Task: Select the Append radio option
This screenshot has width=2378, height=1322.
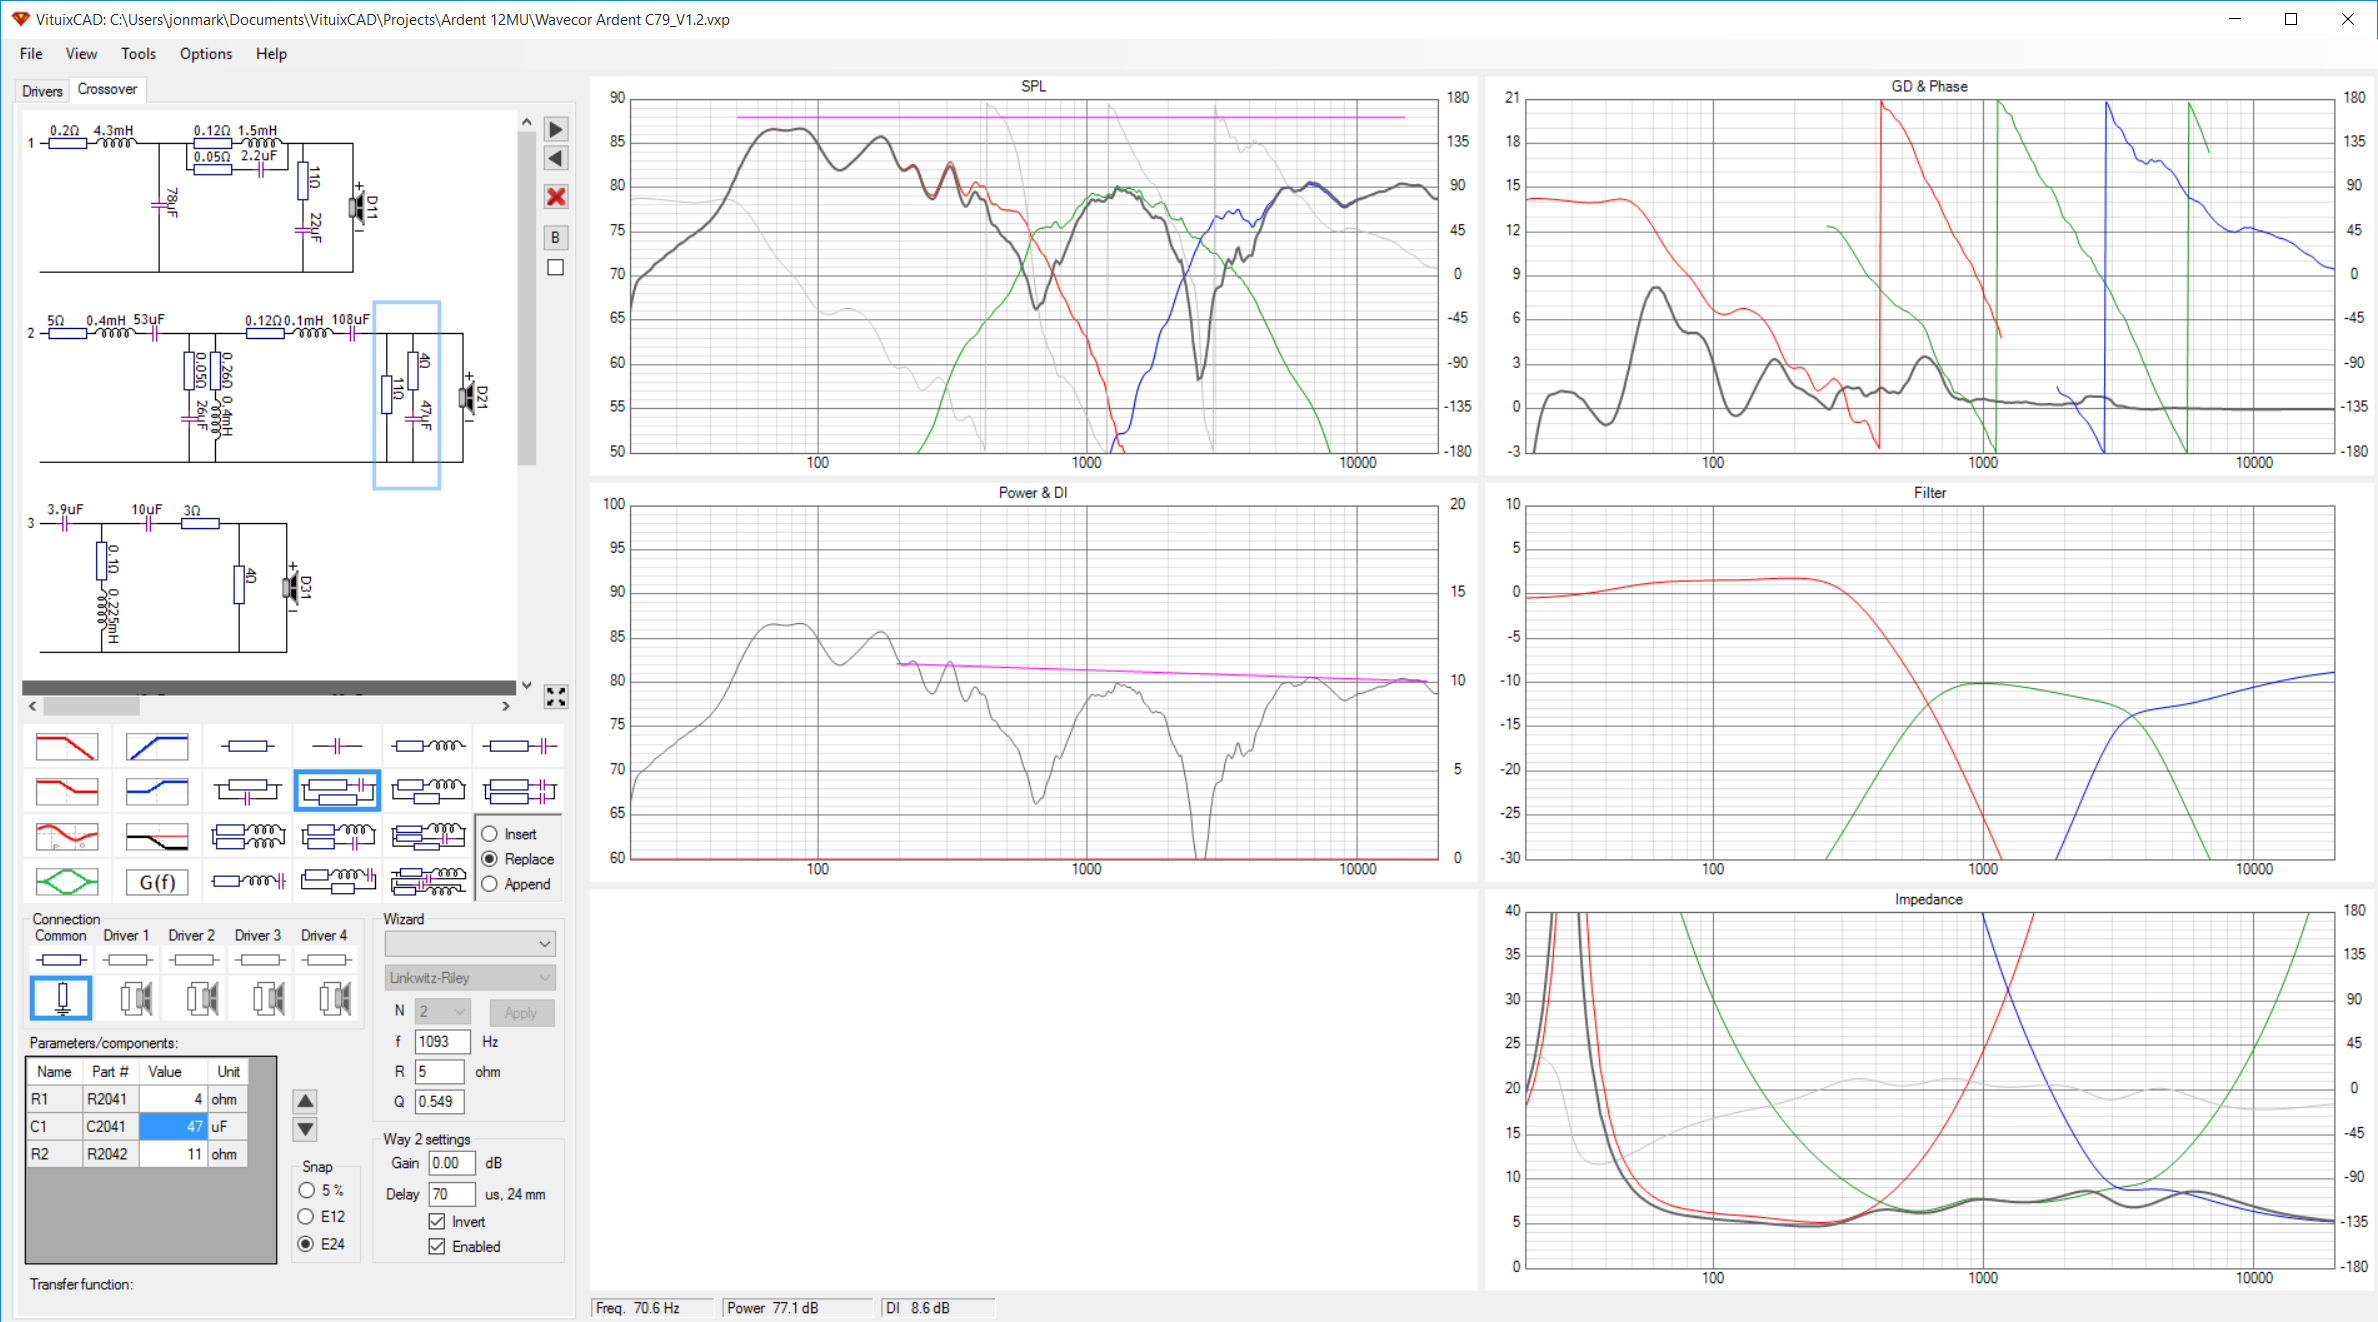Action: pos(490,884)
